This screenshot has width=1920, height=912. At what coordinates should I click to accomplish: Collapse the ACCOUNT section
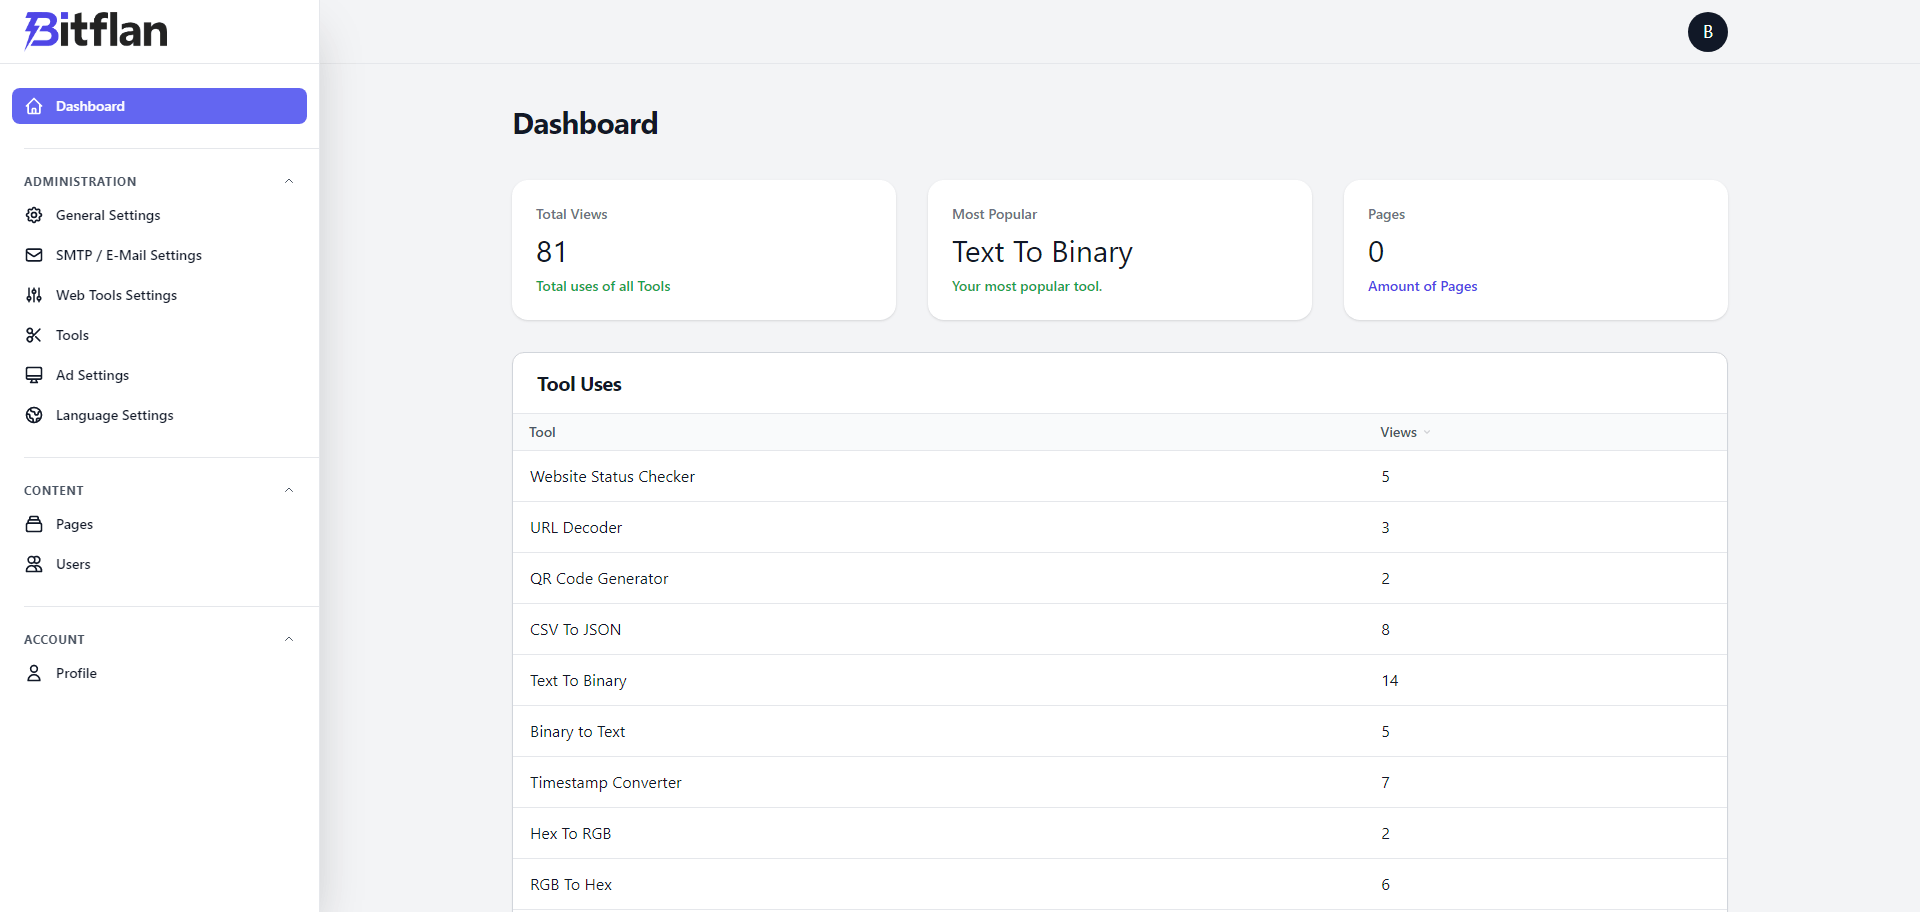289,639
